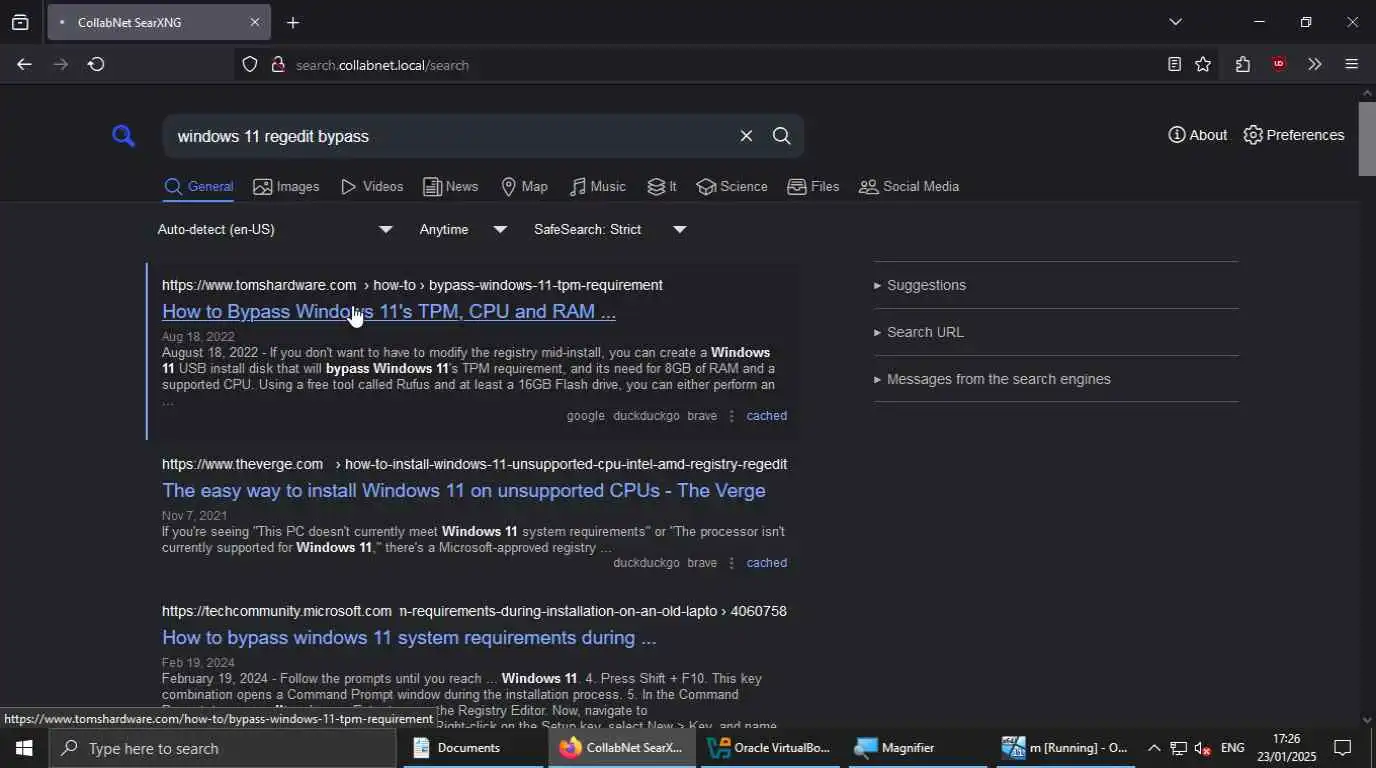Open the Tom's Hardware bypass result
Image resolution: width=1376 pixels, height=768 pixels.
389,312
